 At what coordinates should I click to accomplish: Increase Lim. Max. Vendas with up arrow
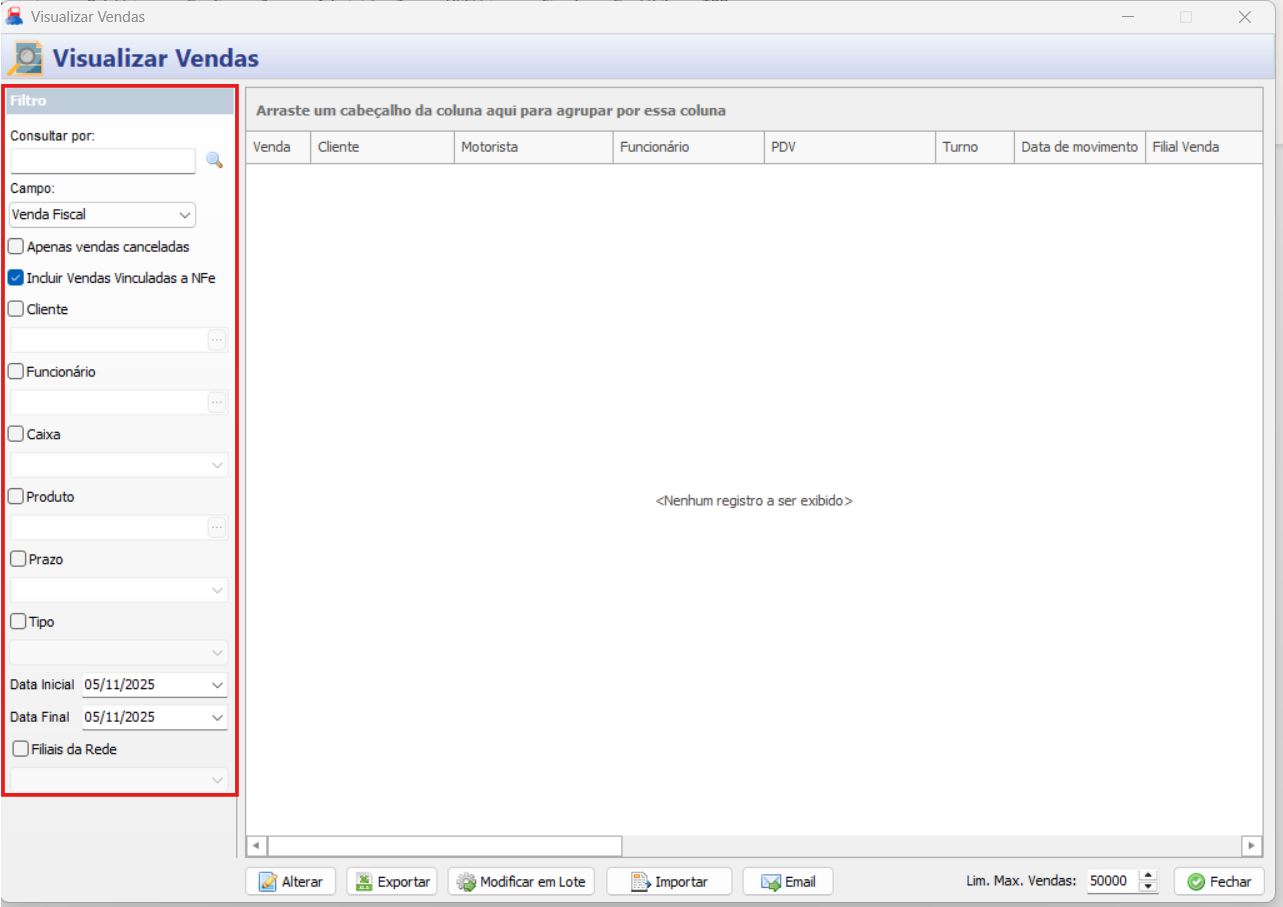[x=1148, y=876]
